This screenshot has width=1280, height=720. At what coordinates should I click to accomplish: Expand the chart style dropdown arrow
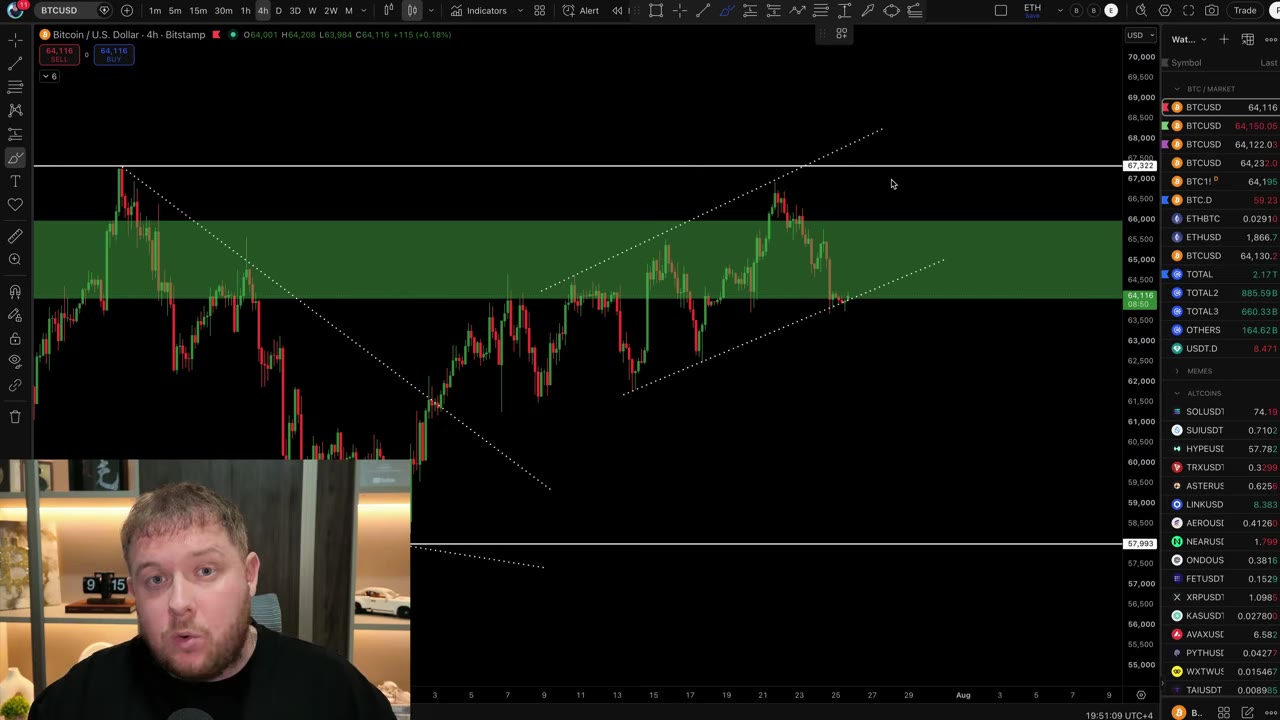[431, 11]
